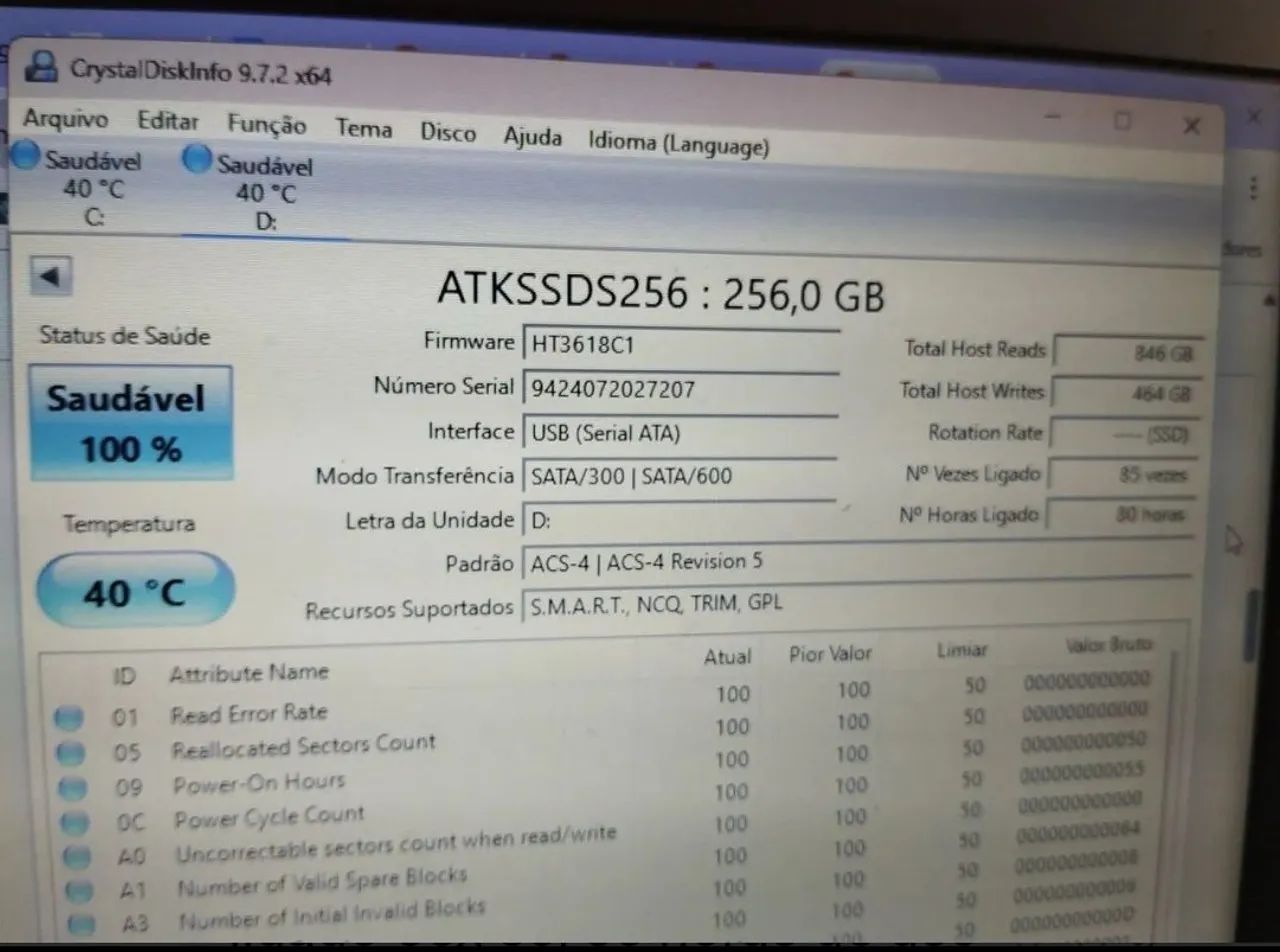The width and height of the screenshot is (1280, 952).
Task: Click the Saudável 100 % health status button
Action: pyautogui.click(x=130, y=422)
